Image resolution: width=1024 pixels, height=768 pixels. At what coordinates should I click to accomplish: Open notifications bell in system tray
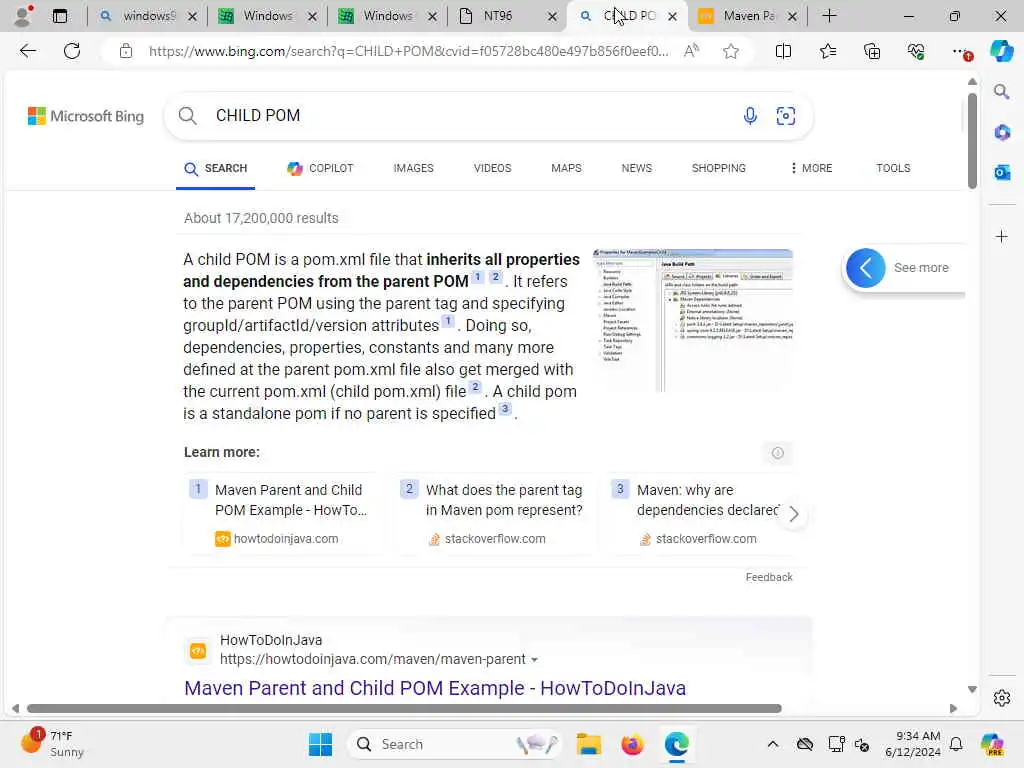point(956,744)
